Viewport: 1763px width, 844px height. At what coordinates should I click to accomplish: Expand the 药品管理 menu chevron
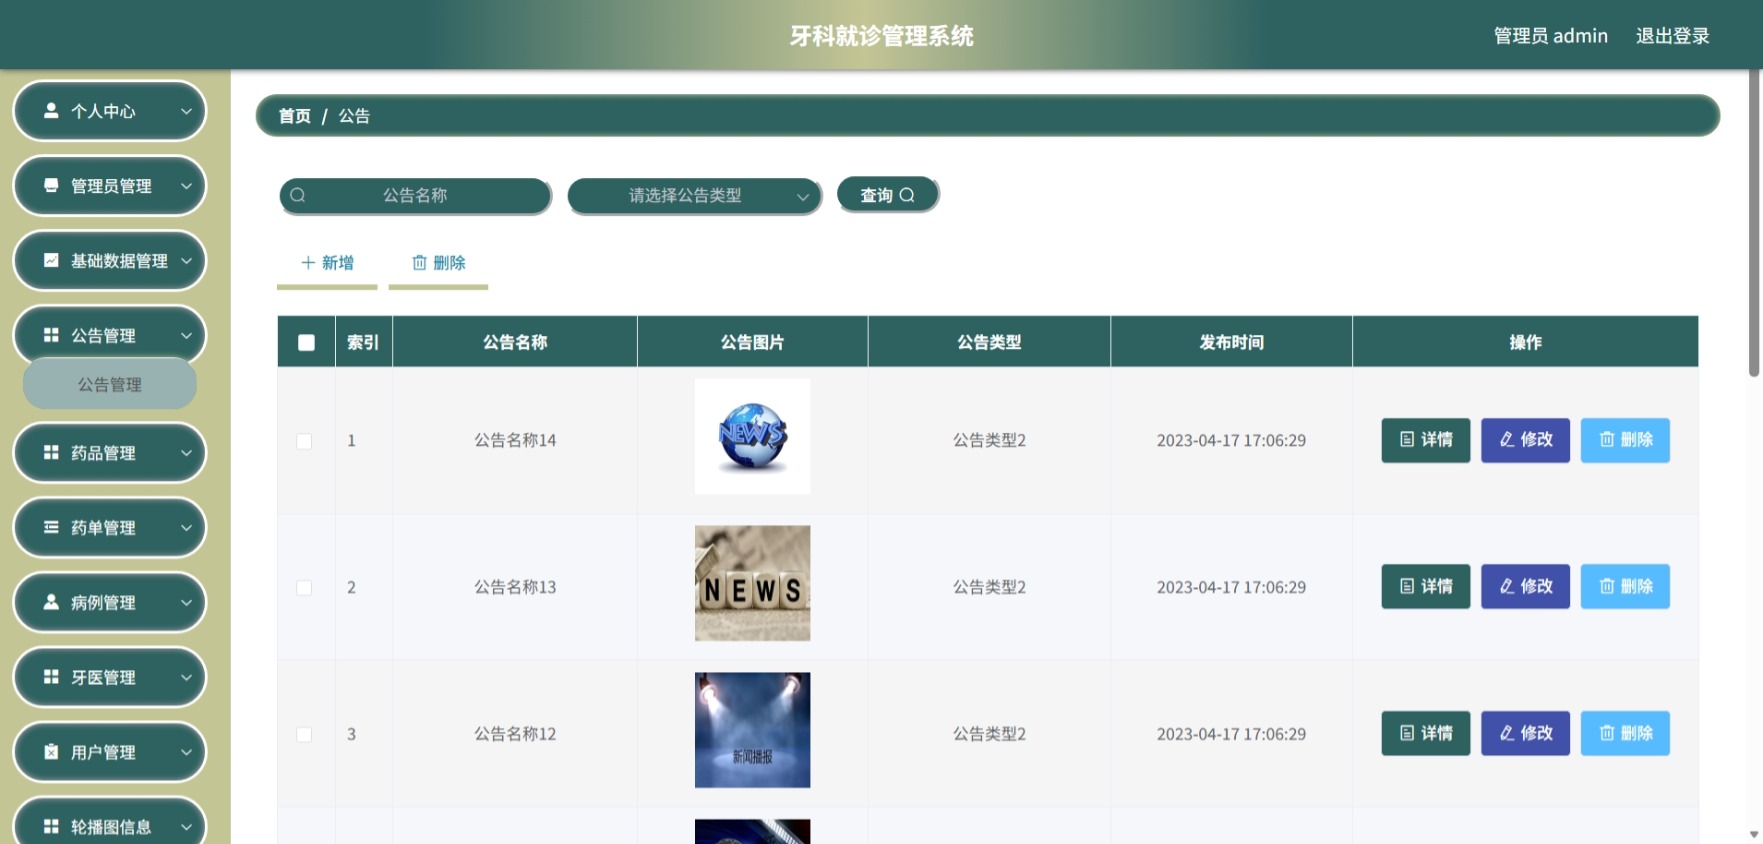click(x=186, y=453)
